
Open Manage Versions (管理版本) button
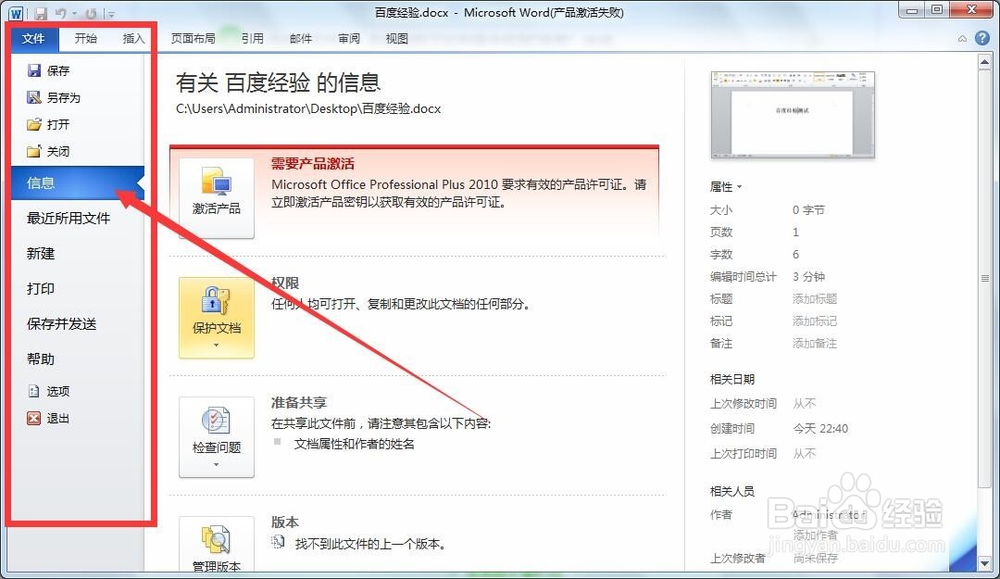(216, 544)
